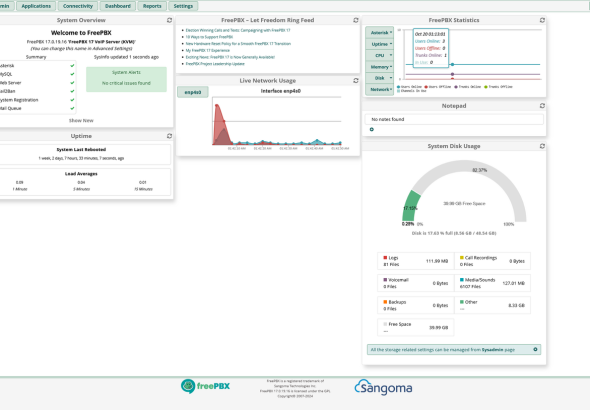The height and width of the screenshot is (410, 590).
Task: Toggle Users Offline series in statistics legend
Action: tap(438, 87)
